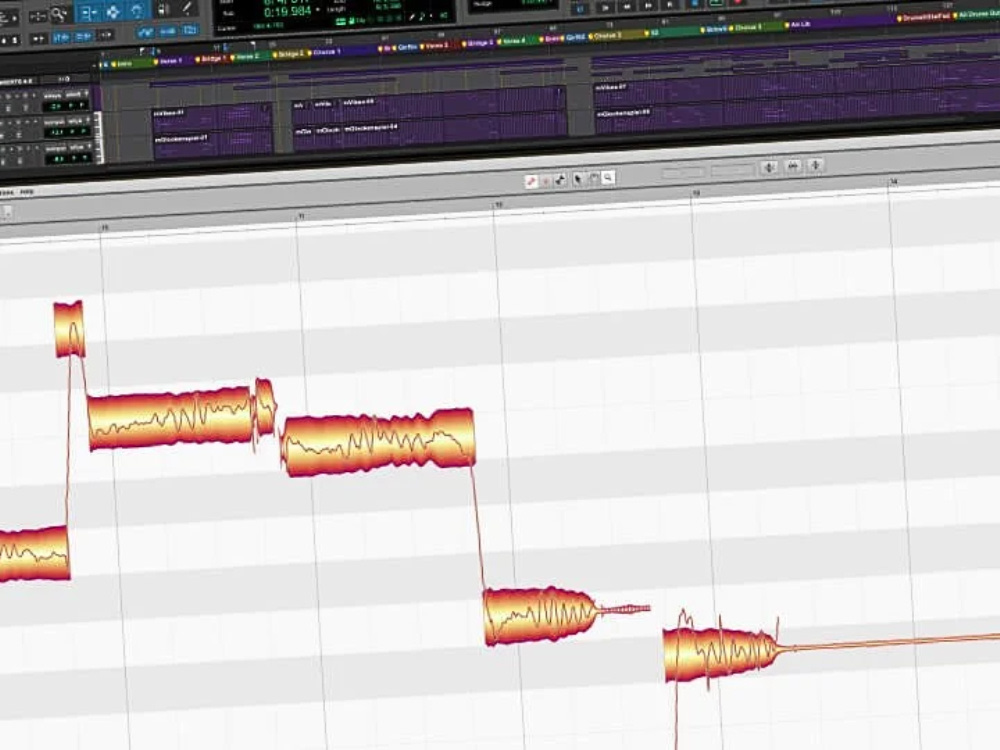Click bar 11 in Melodyne's time ruler
The width and height of the screenshot is (1000, 750).
(x=301, y=217)
